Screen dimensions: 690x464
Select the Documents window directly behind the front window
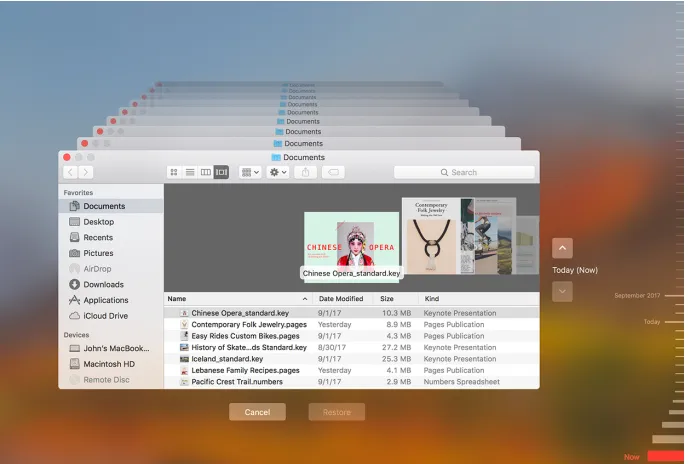[299, 144]
